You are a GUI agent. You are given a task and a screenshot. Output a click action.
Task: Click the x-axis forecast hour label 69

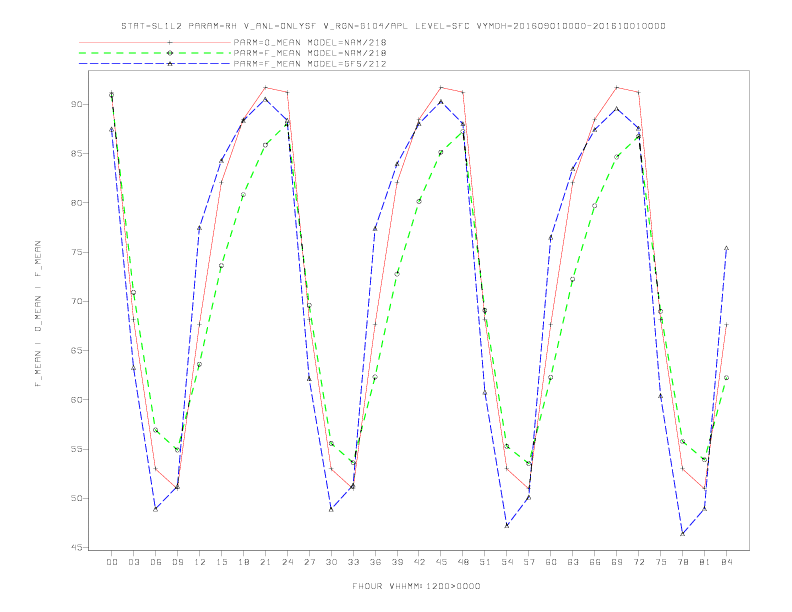click(x=617, y=562)
